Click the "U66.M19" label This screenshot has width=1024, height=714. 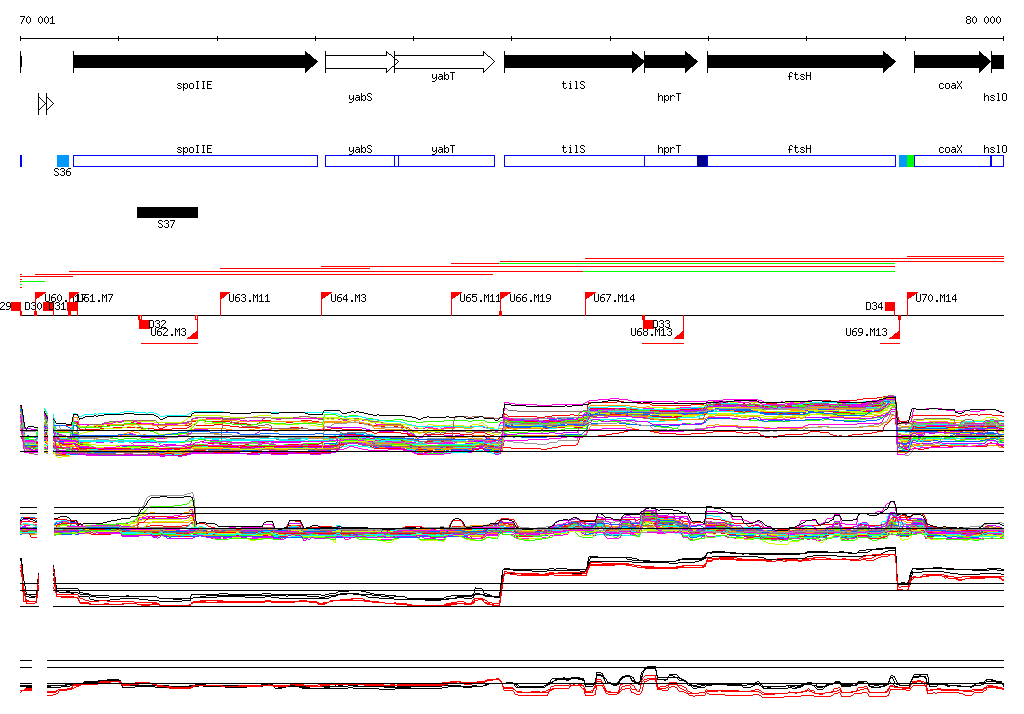(x=530, y=298)
